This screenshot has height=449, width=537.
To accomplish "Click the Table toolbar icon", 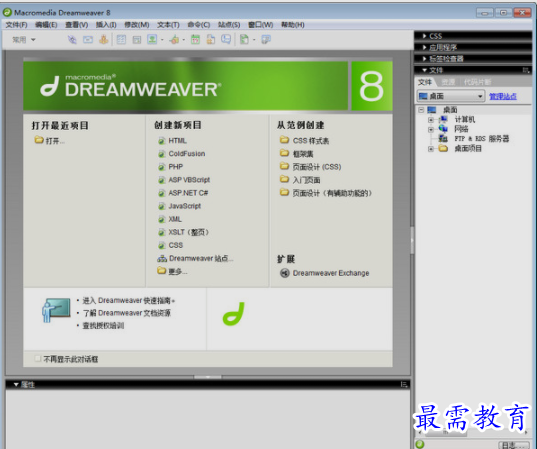I will pos(121,40).
